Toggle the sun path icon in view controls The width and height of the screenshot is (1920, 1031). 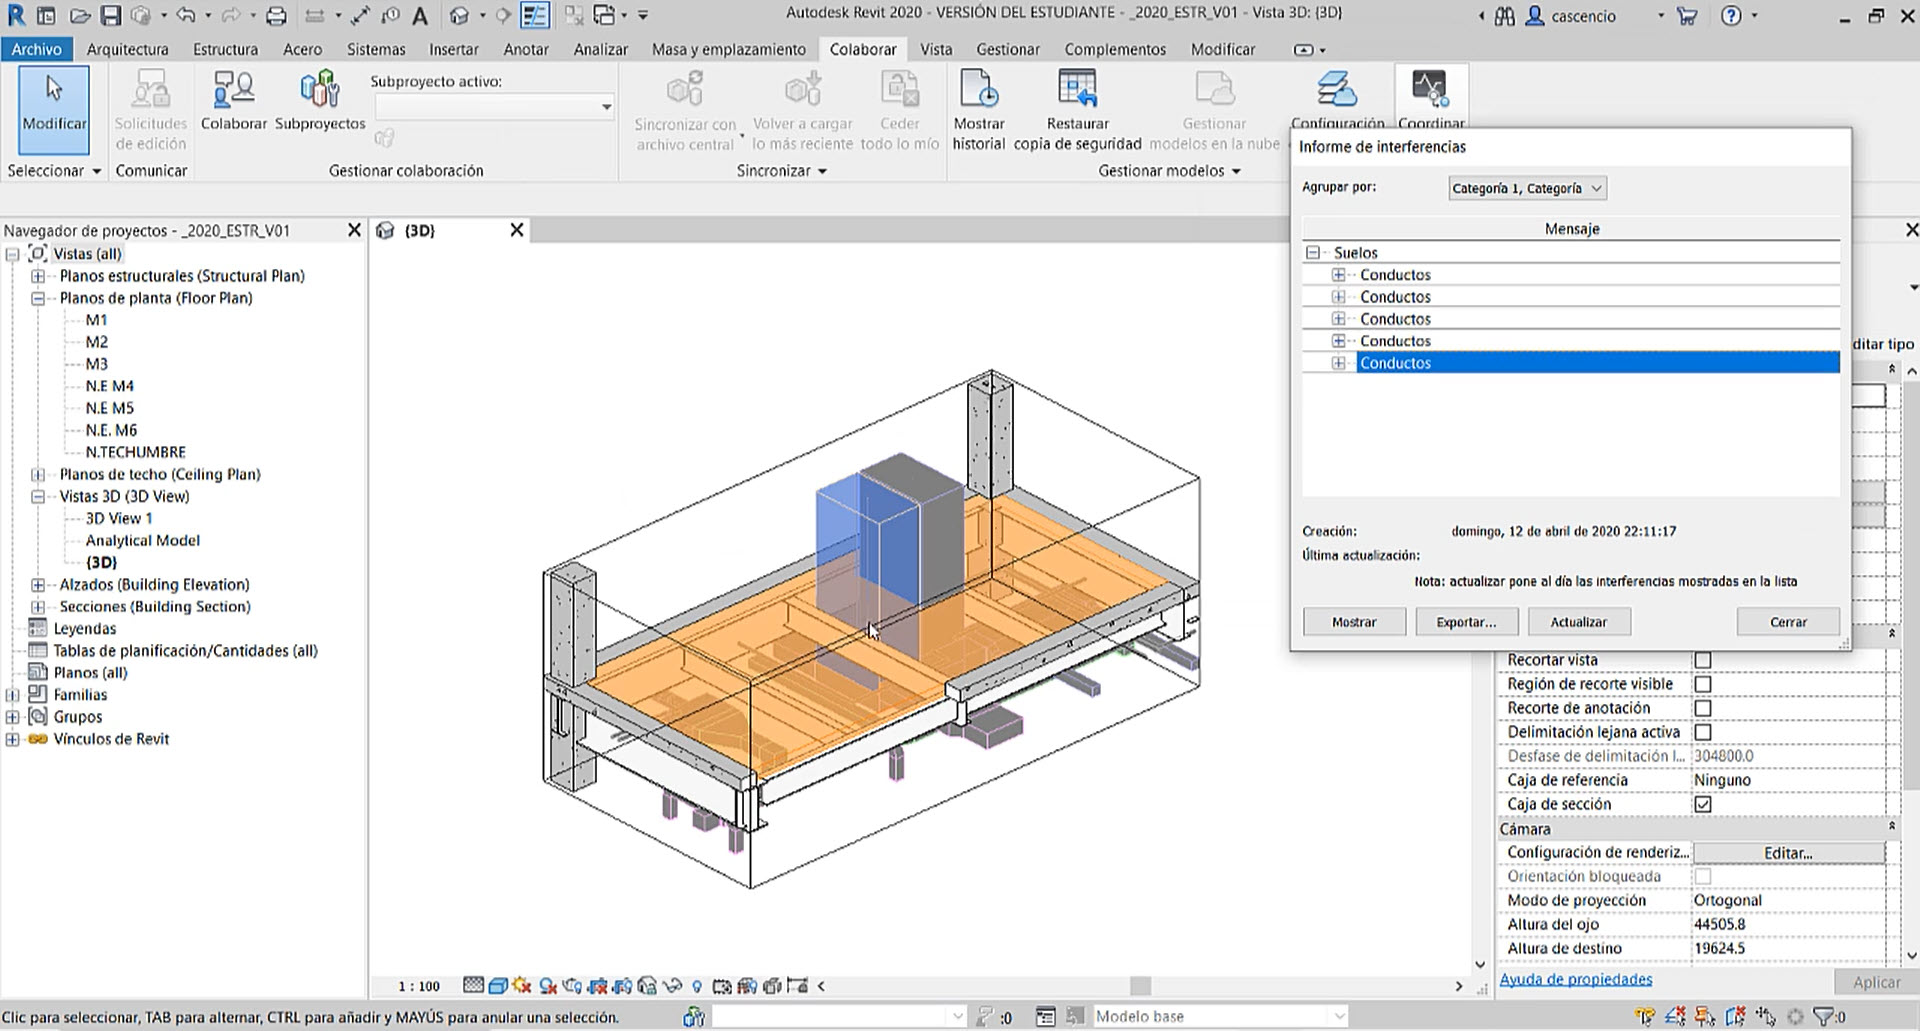click(521, 985)
